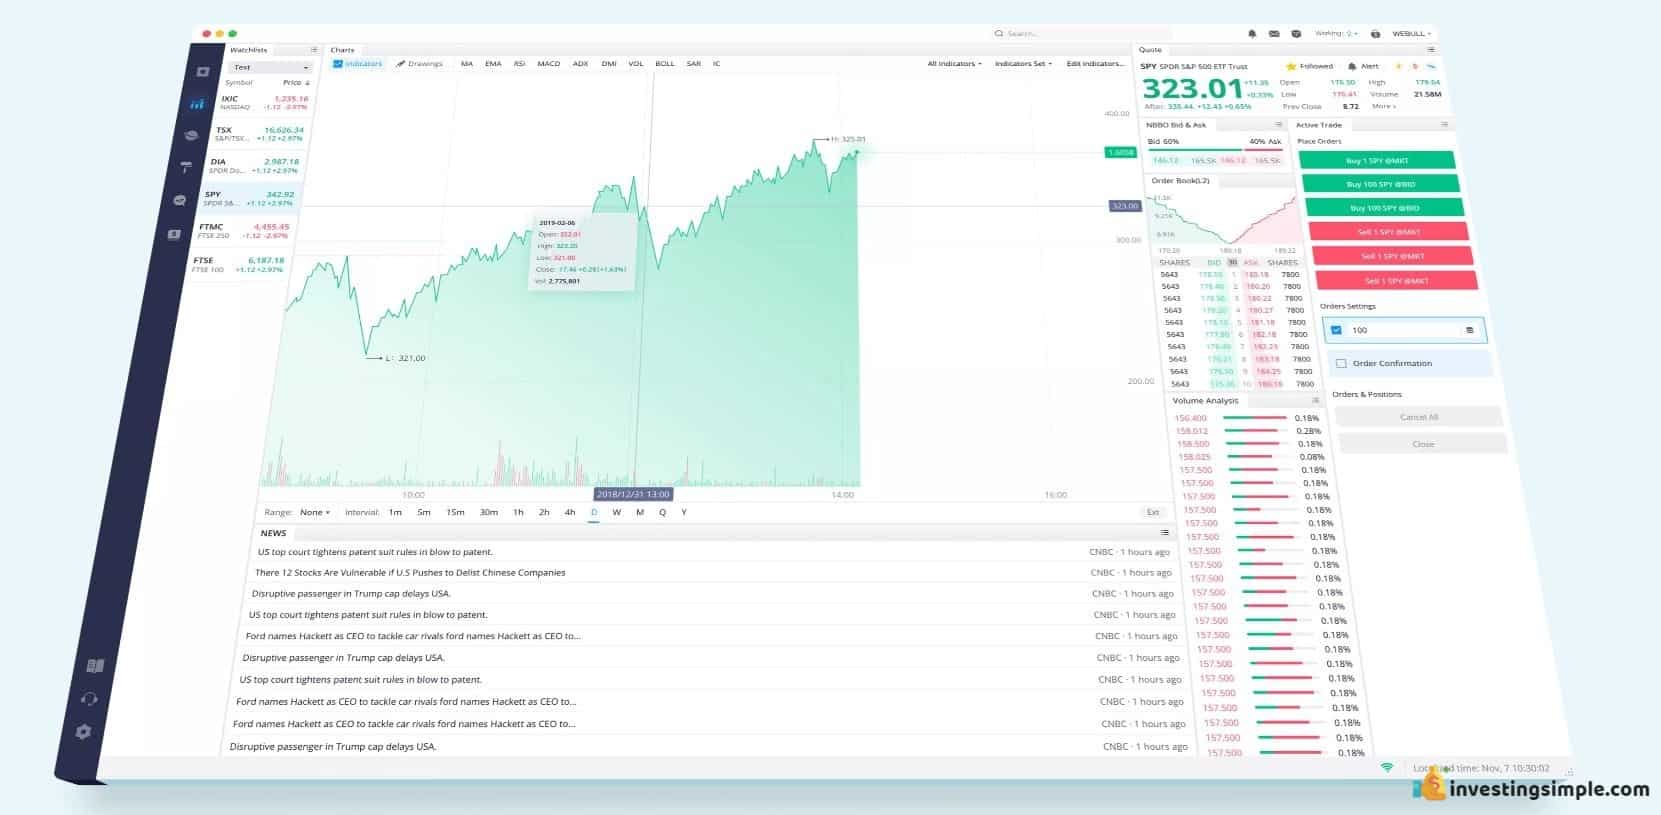The height and width of the screenshot is (815, 1661).
Task: Open the NEWS panel menu icon
Action: [x=1164, y=533]
